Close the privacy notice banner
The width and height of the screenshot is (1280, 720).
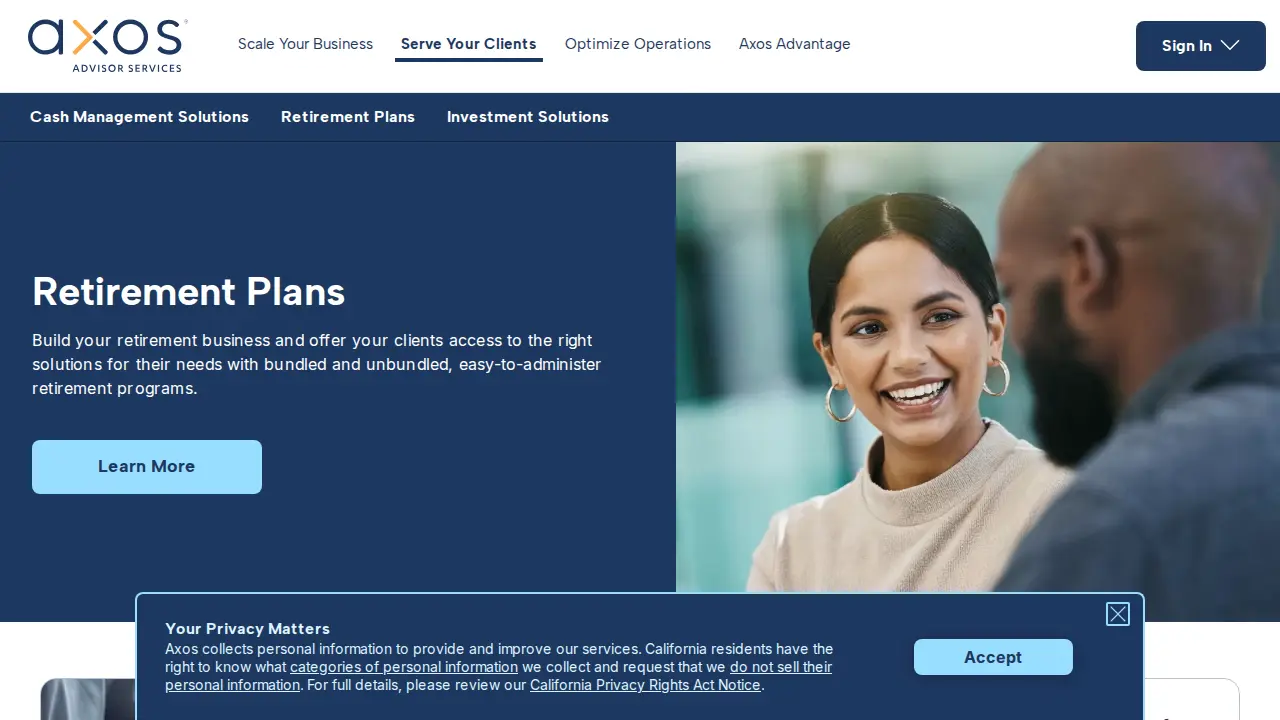[1118, 614]
